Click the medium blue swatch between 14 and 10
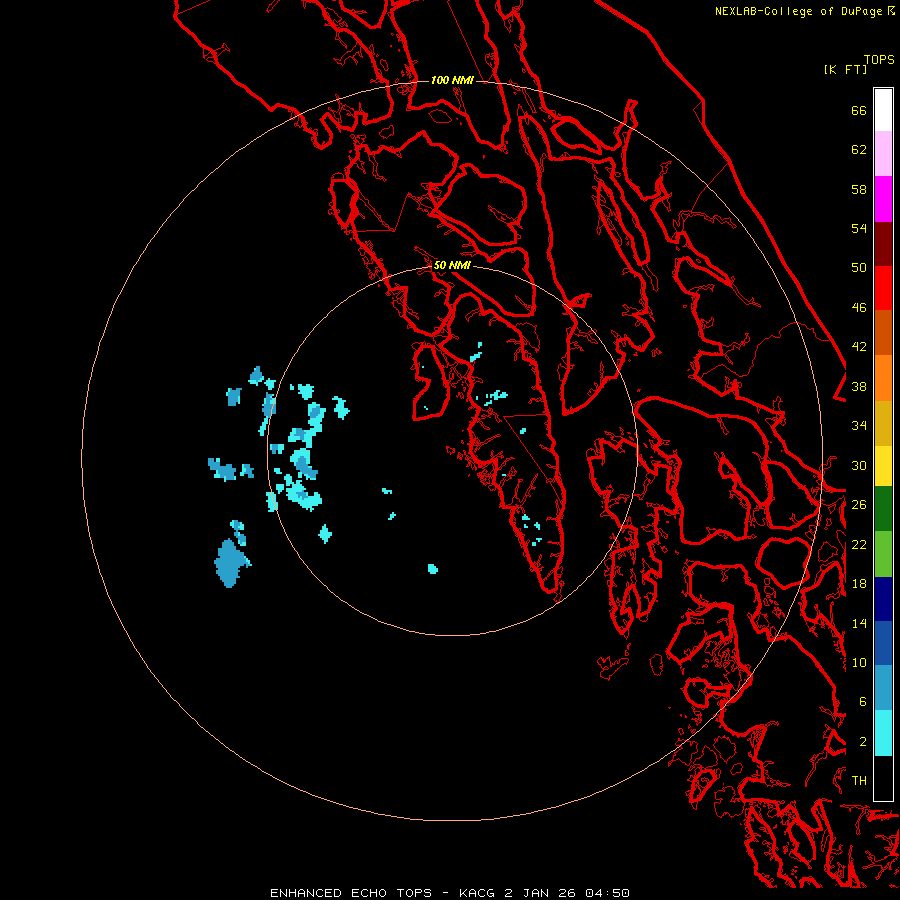The height and width of the screenshot is (900, 900). [883, 643]
